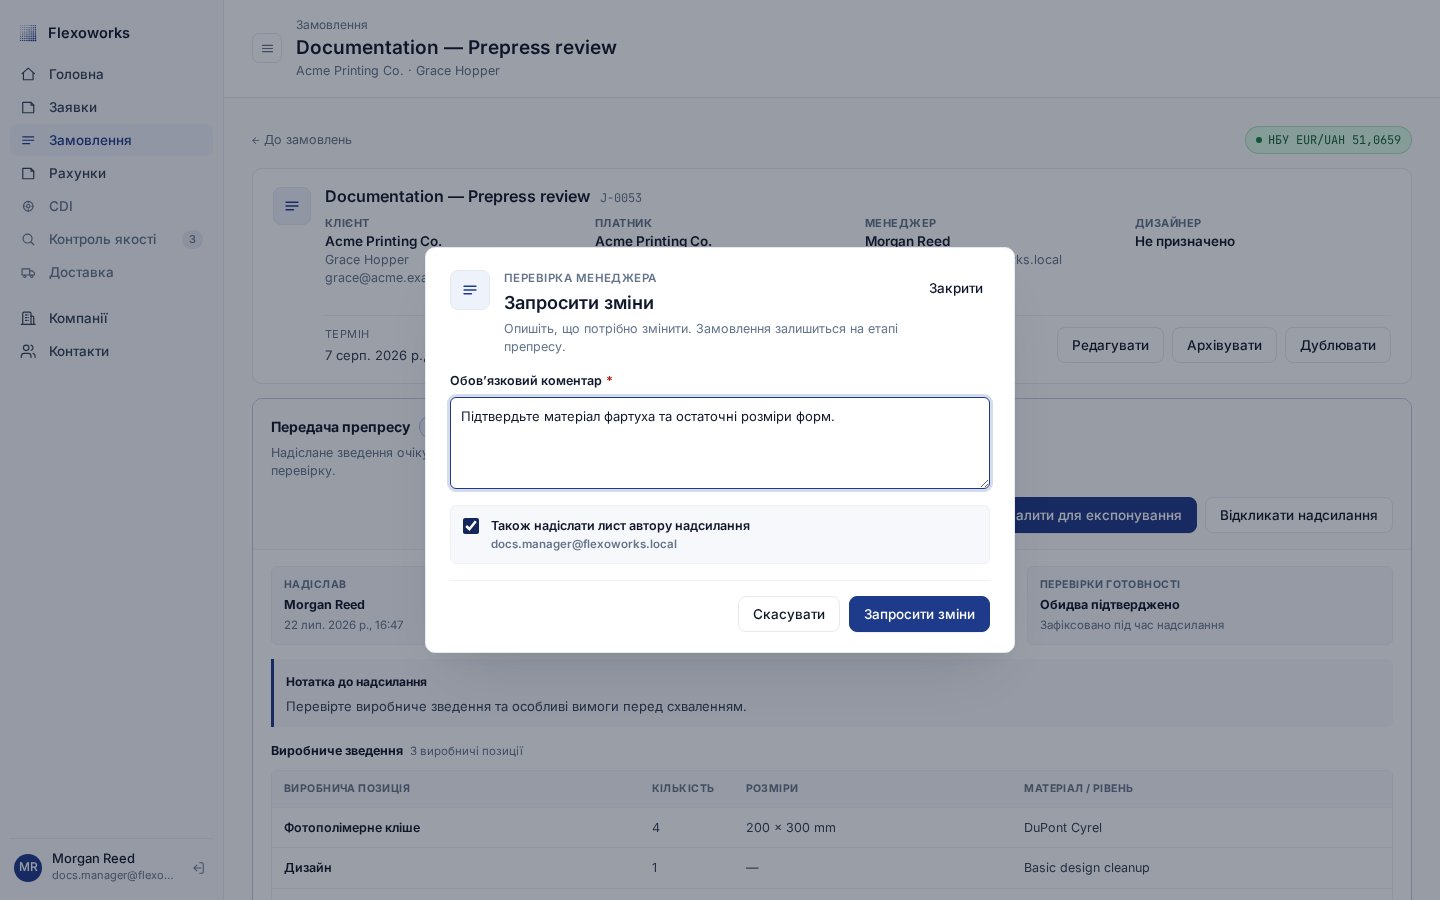Click order icon beside Documentation title card
The height and width of the screenshot is (900, 1440).
coord(292,206)
